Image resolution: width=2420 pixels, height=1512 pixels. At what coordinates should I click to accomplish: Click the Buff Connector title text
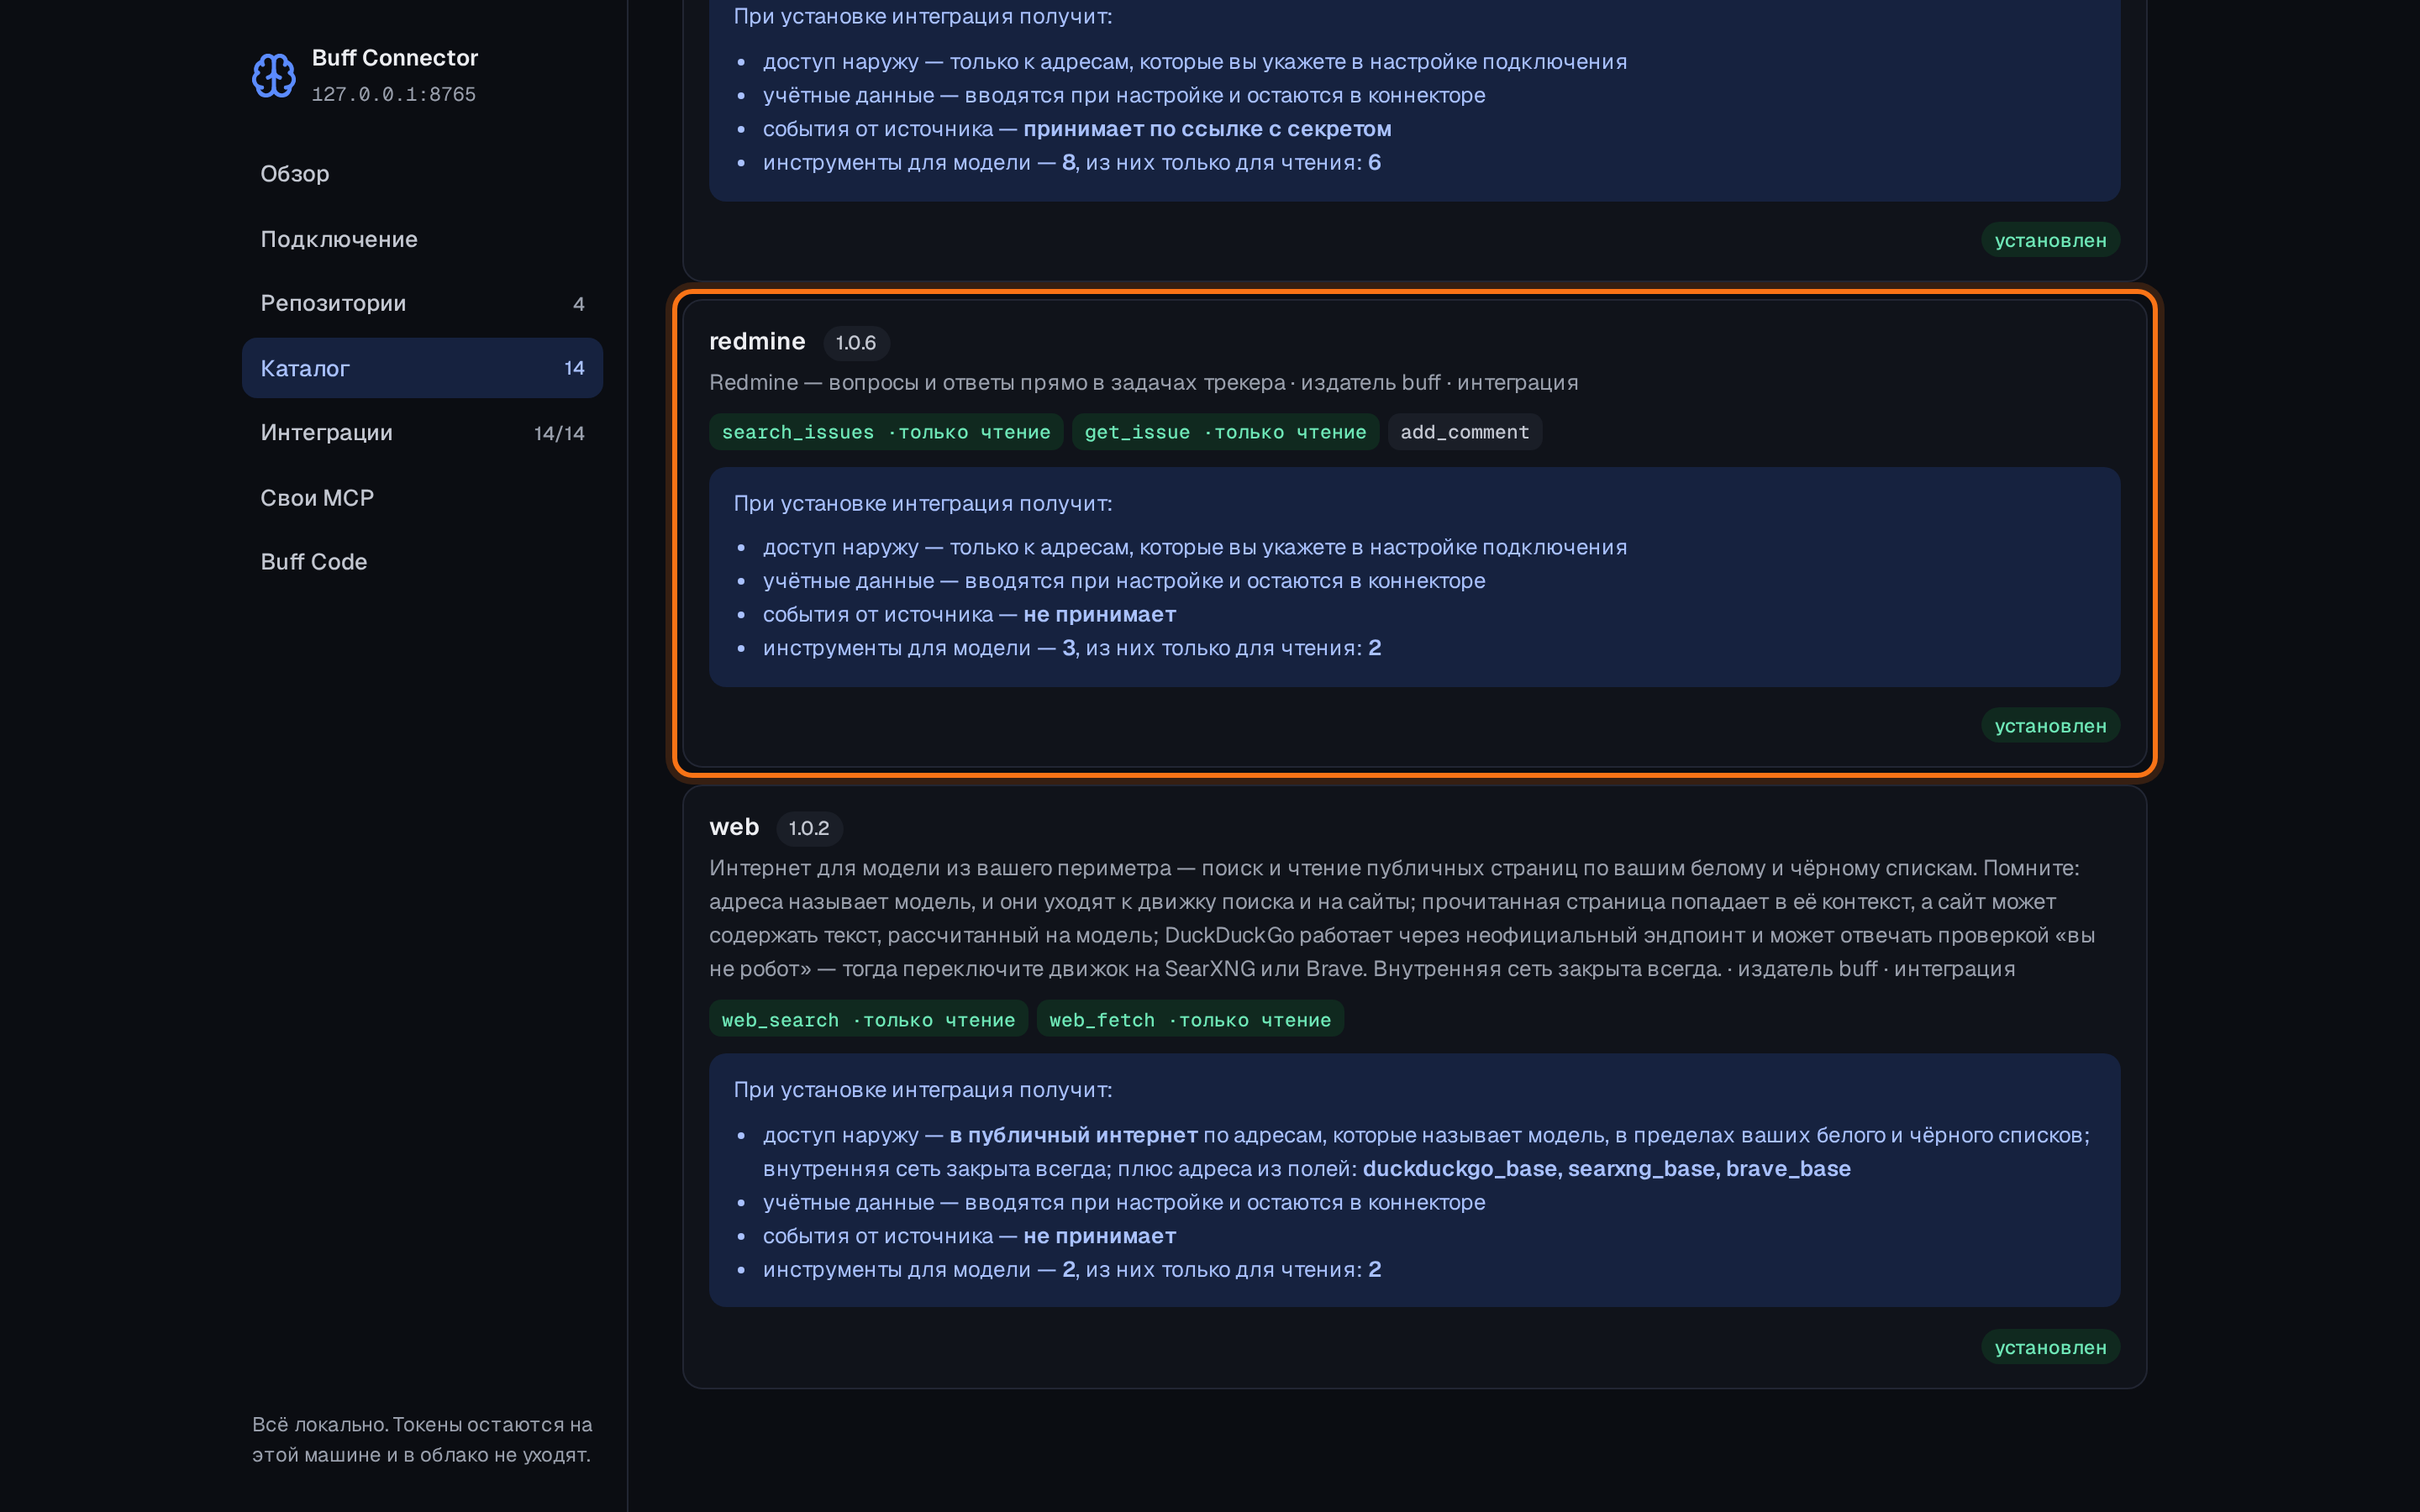(395, 58)
